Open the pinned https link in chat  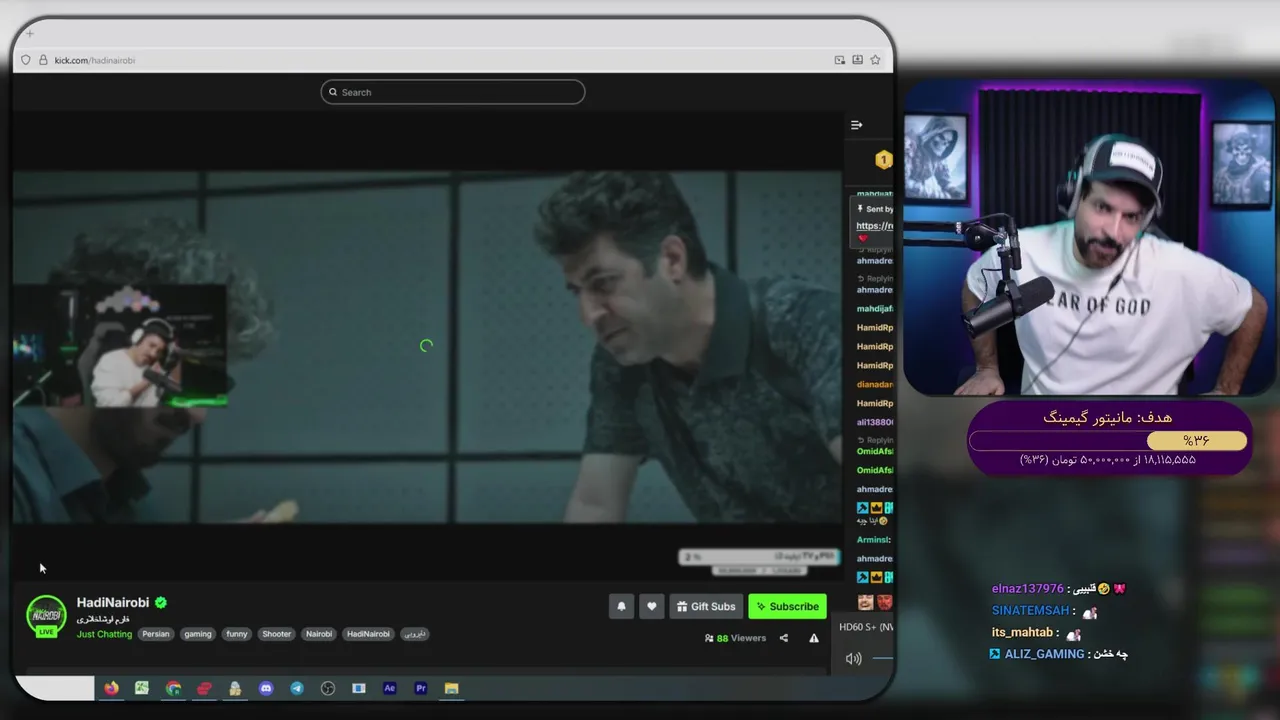(x=875, y=226)
